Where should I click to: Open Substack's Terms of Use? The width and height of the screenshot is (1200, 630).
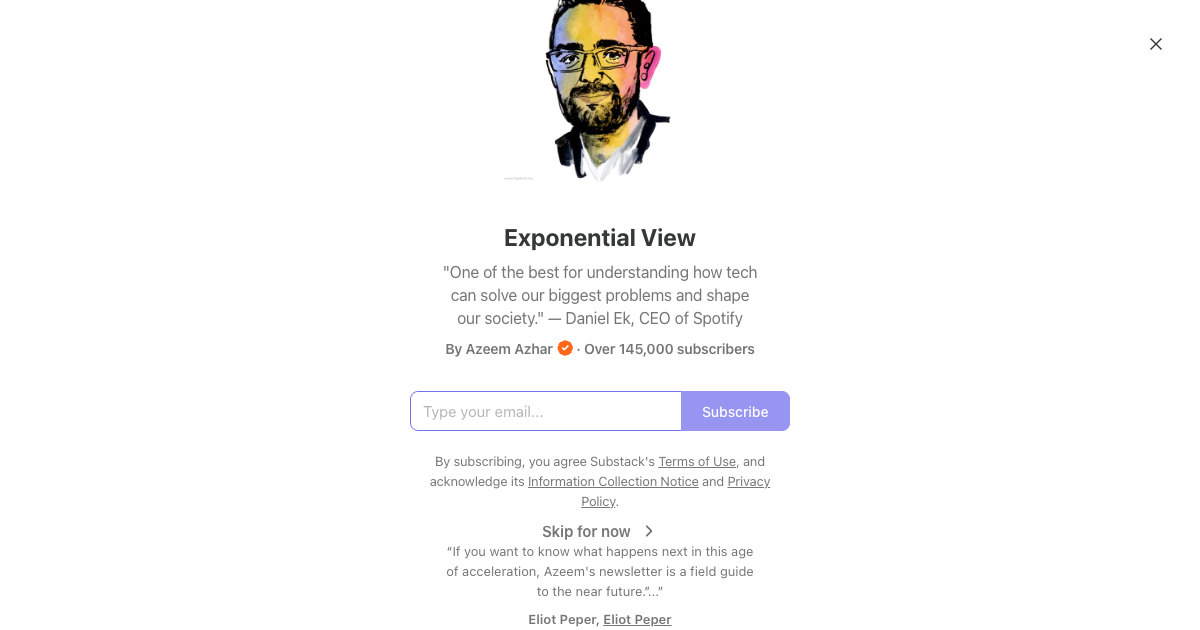coord(697,461)
